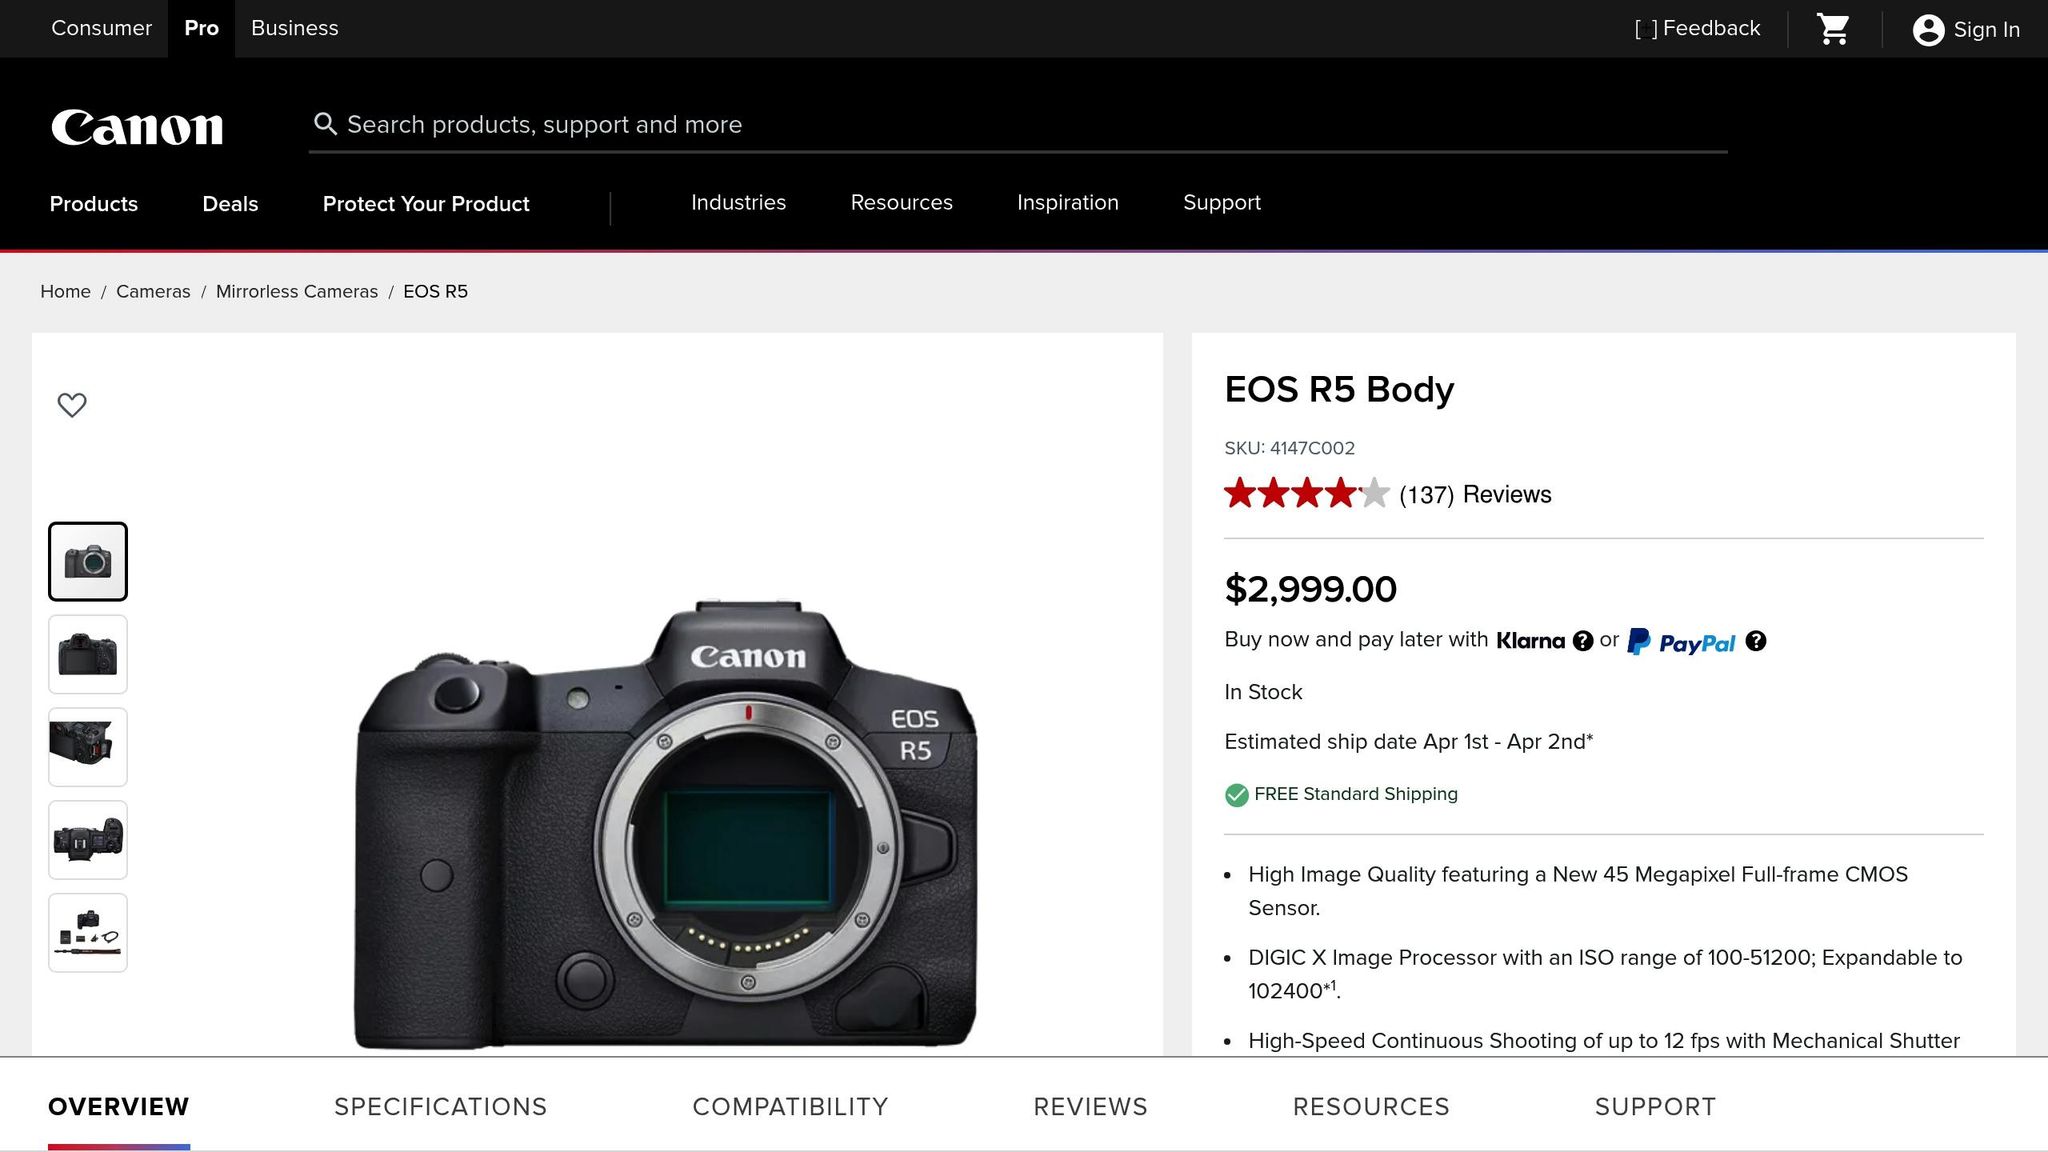Open the Products menu
Image resolution: width=2048 pixels, height=1152 pixels.
[94, 204]
